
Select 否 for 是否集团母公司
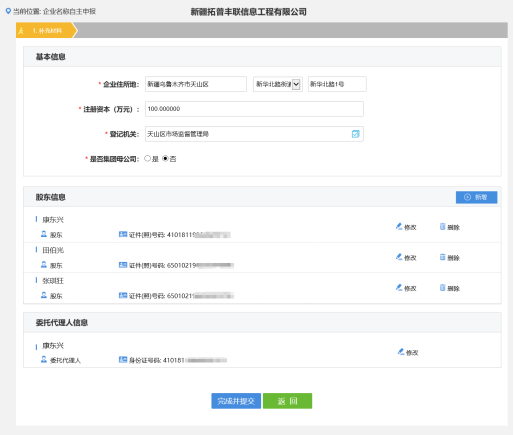click(x=165, y=159)
